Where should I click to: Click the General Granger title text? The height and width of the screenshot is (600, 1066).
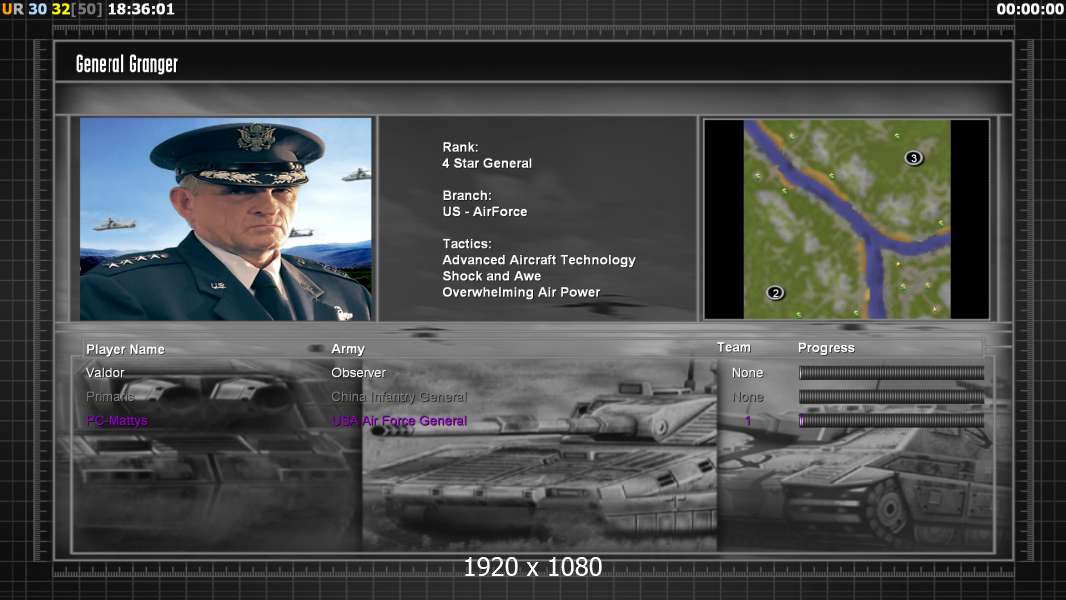(126, 64)
